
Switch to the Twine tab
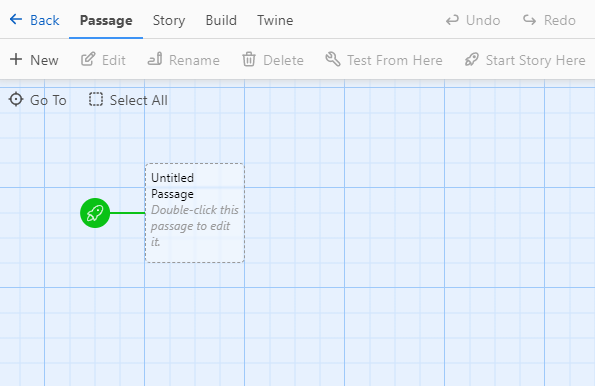click(275, 20)
